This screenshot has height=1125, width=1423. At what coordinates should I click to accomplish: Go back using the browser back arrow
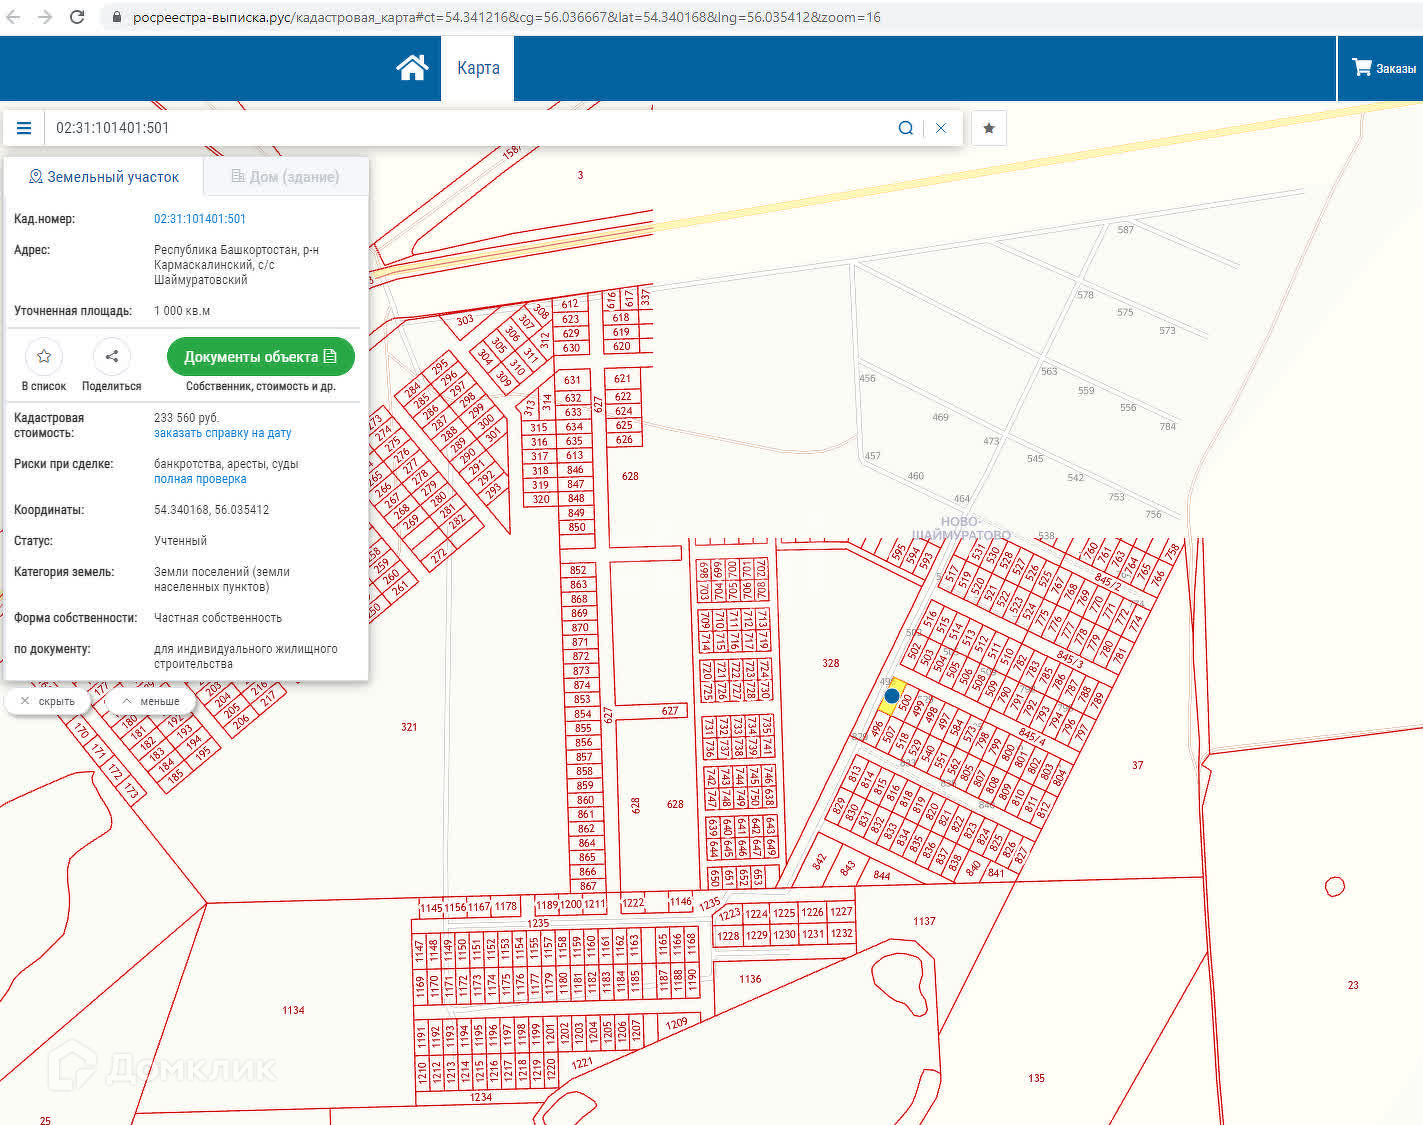pyautogui.click(x=14, y=17)
